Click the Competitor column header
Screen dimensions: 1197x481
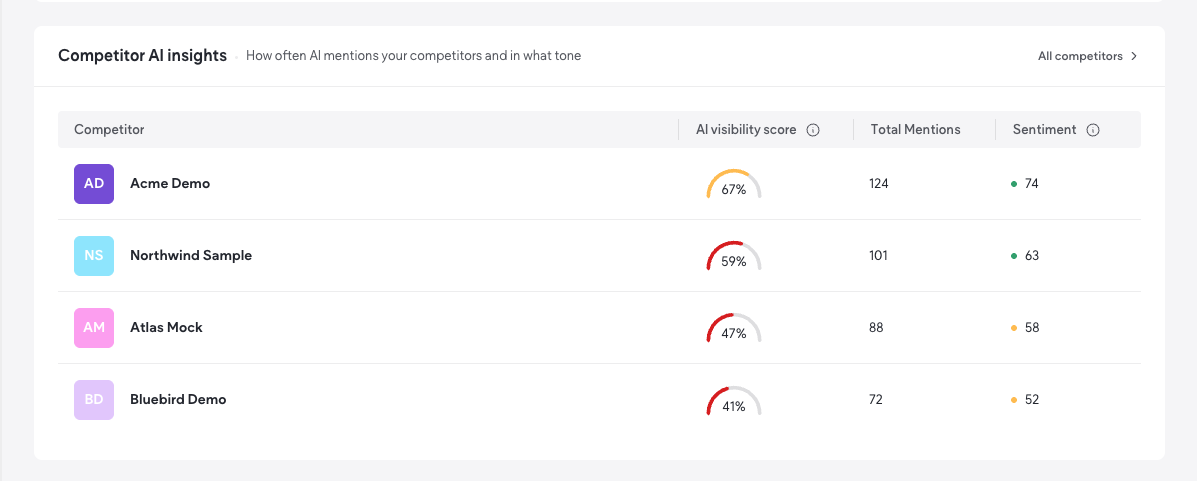[x=109, y=130]
